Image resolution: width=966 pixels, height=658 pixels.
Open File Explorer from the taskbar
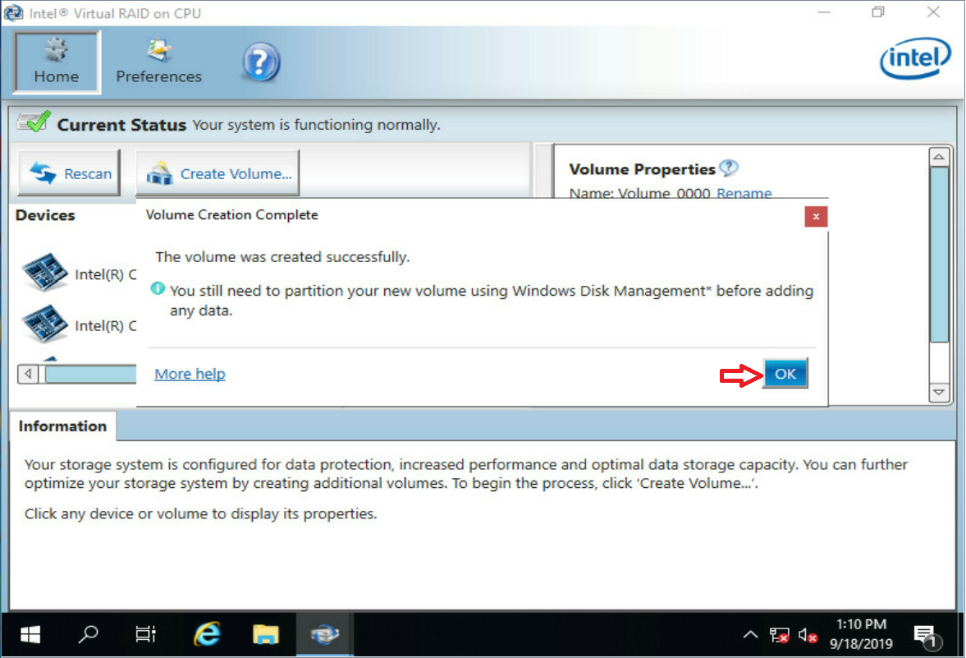coord(266,634)
